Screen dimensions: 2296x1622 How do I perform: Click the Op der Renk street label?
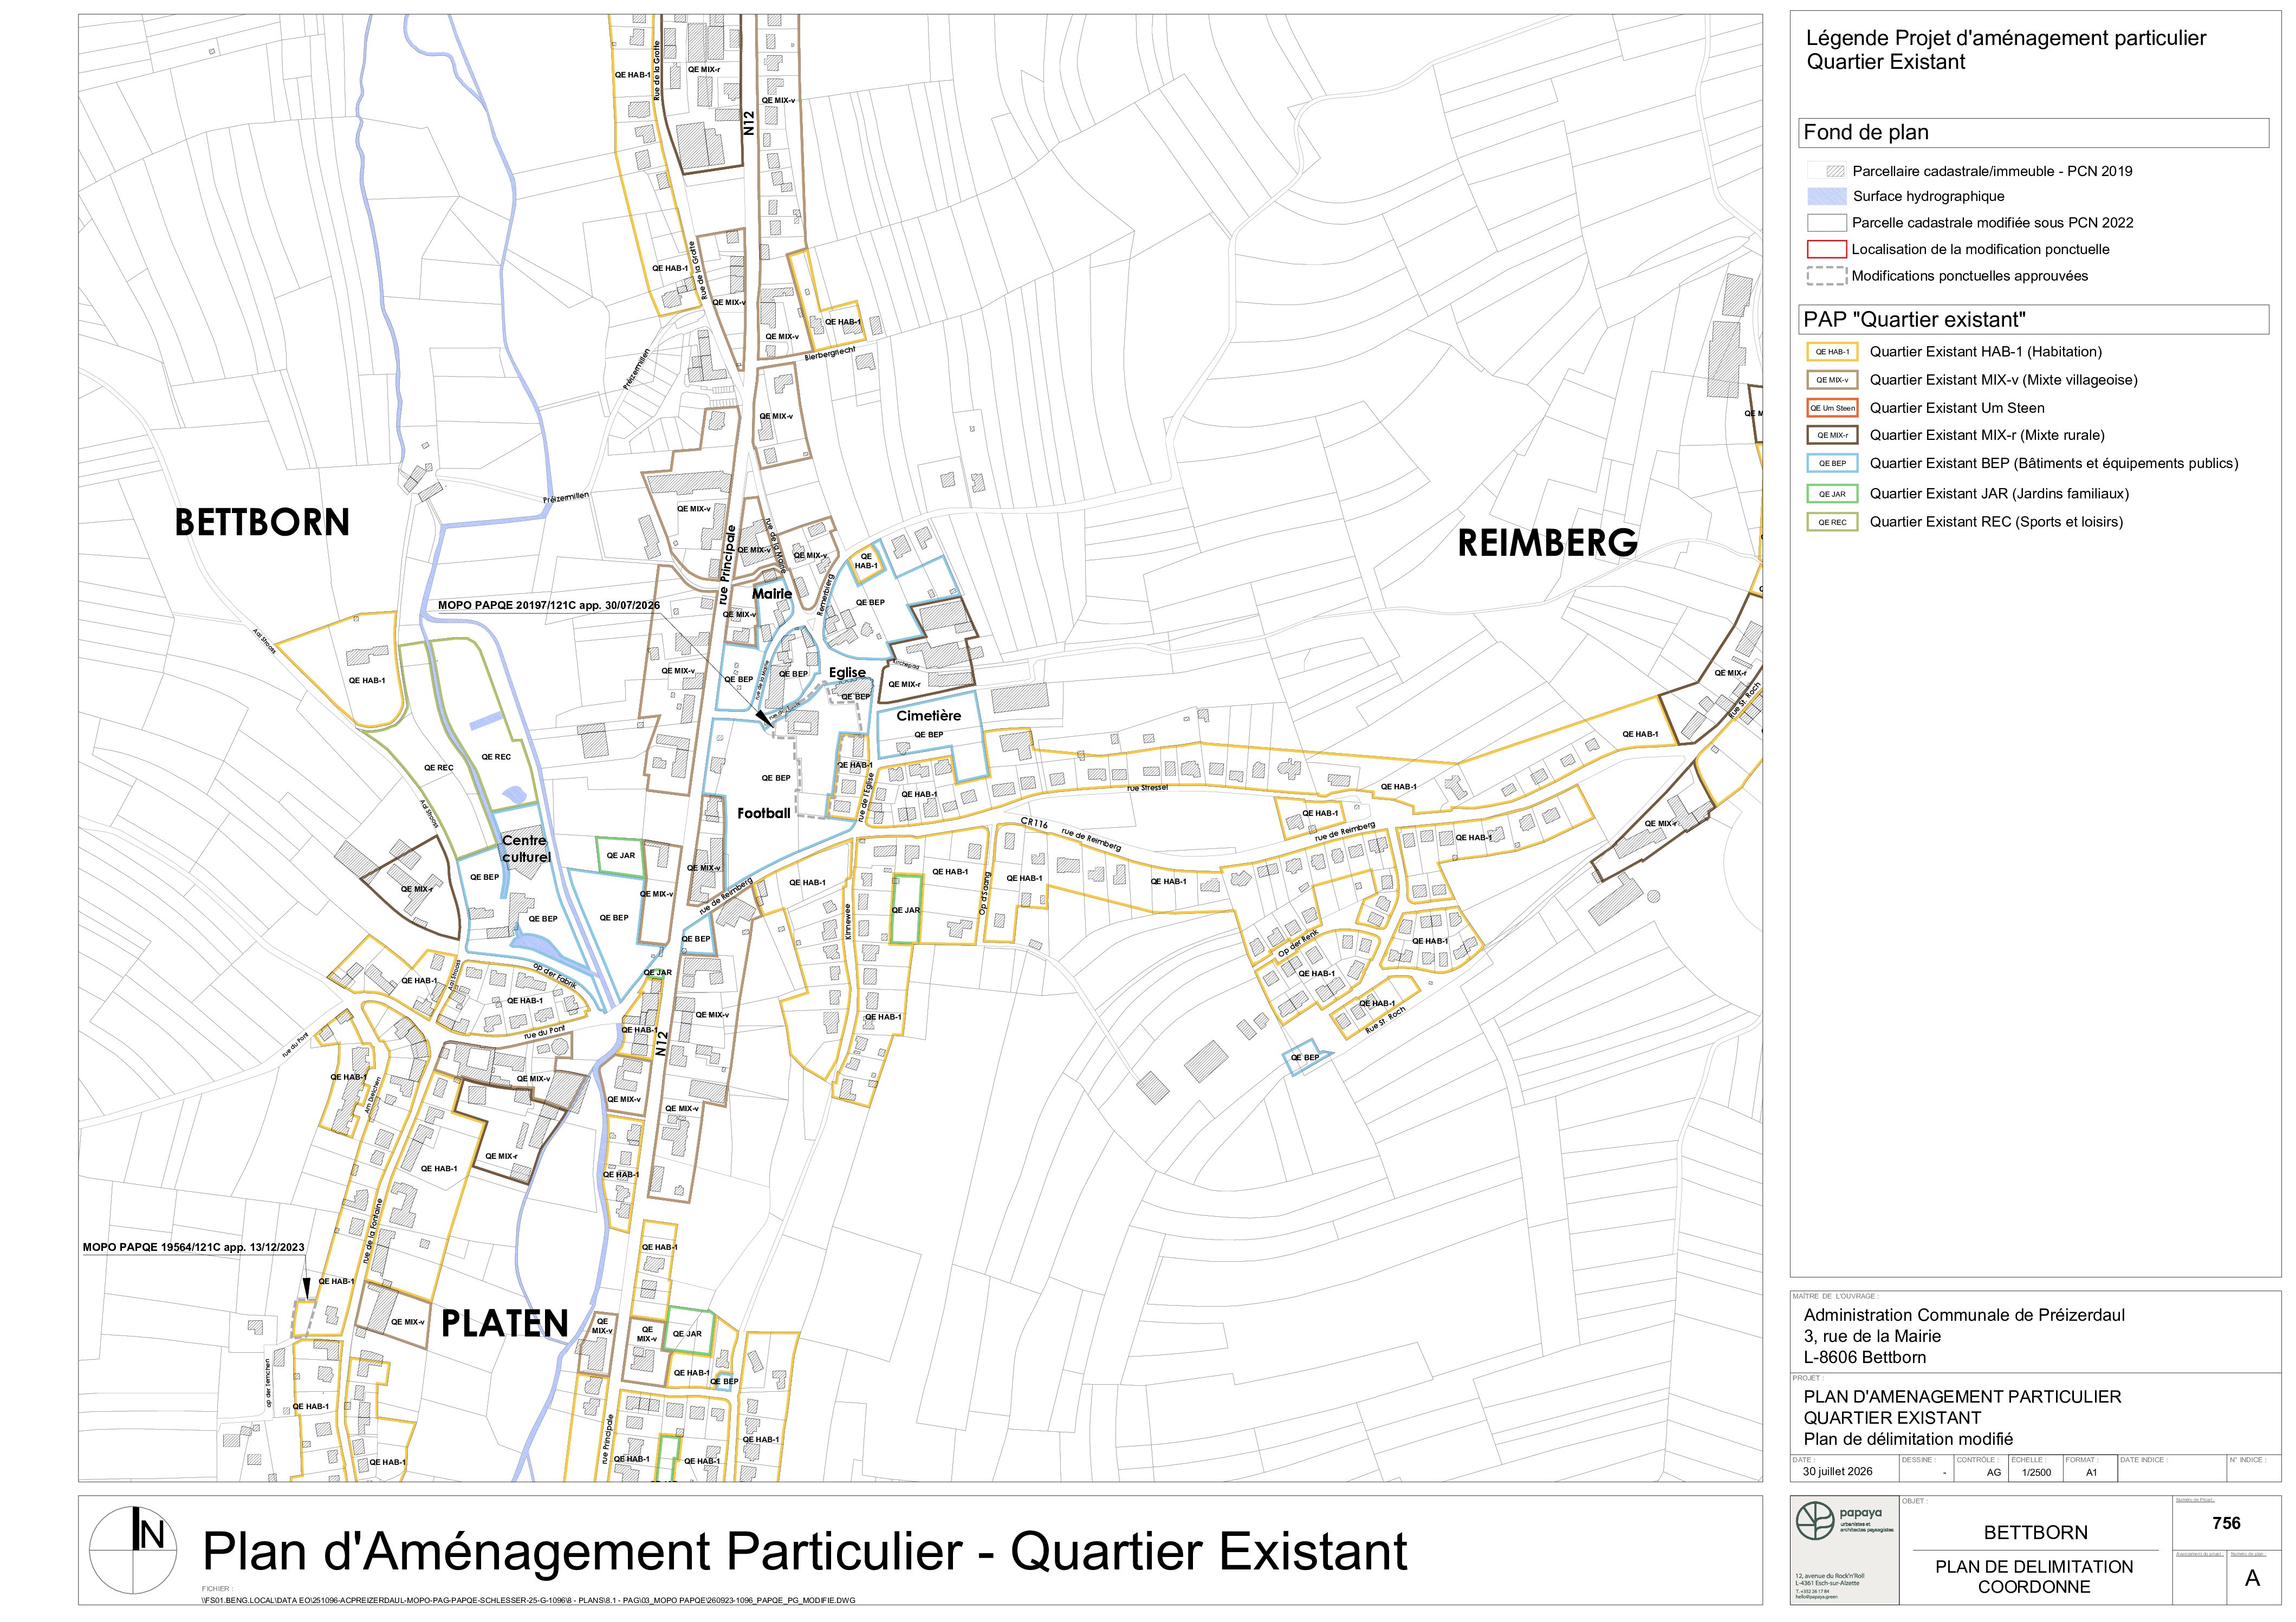(x=1299, y=945)
